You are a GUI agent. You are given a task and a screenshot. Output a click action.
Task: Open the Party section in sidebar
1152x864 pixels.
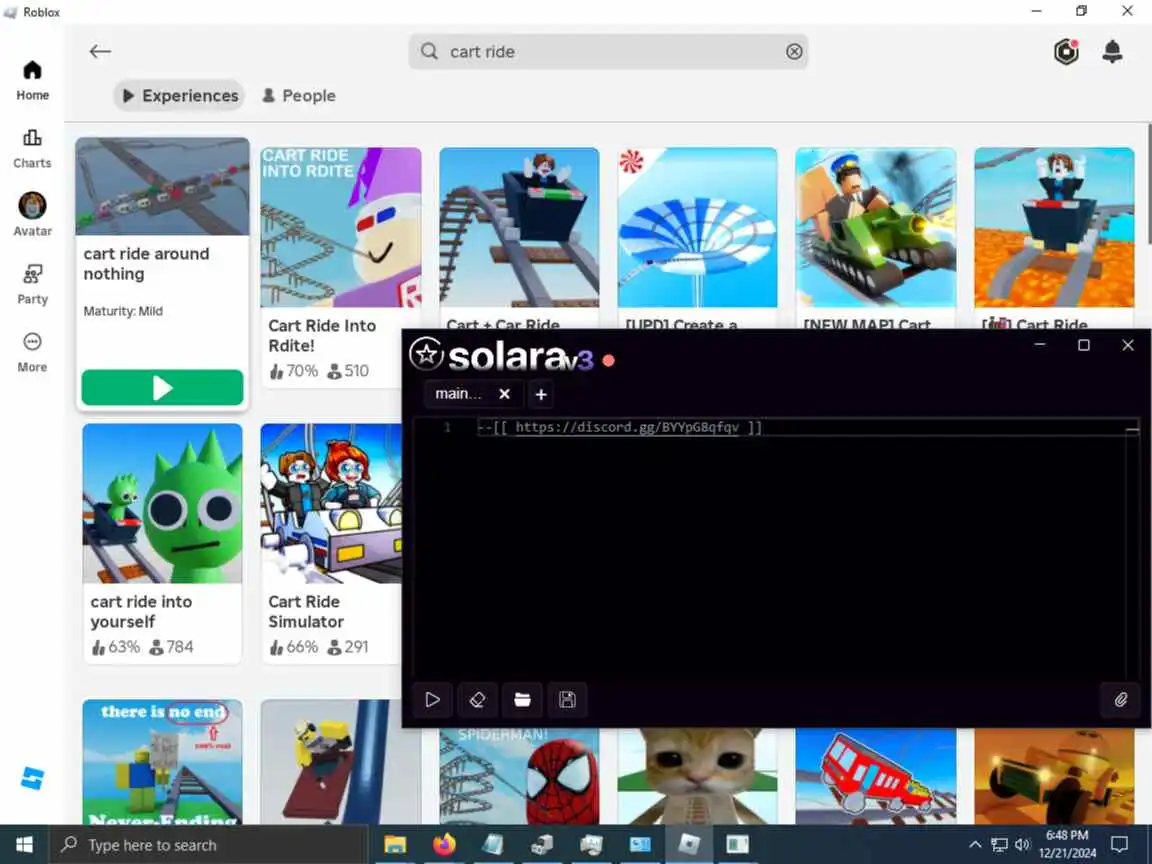[x=32, y=284]
